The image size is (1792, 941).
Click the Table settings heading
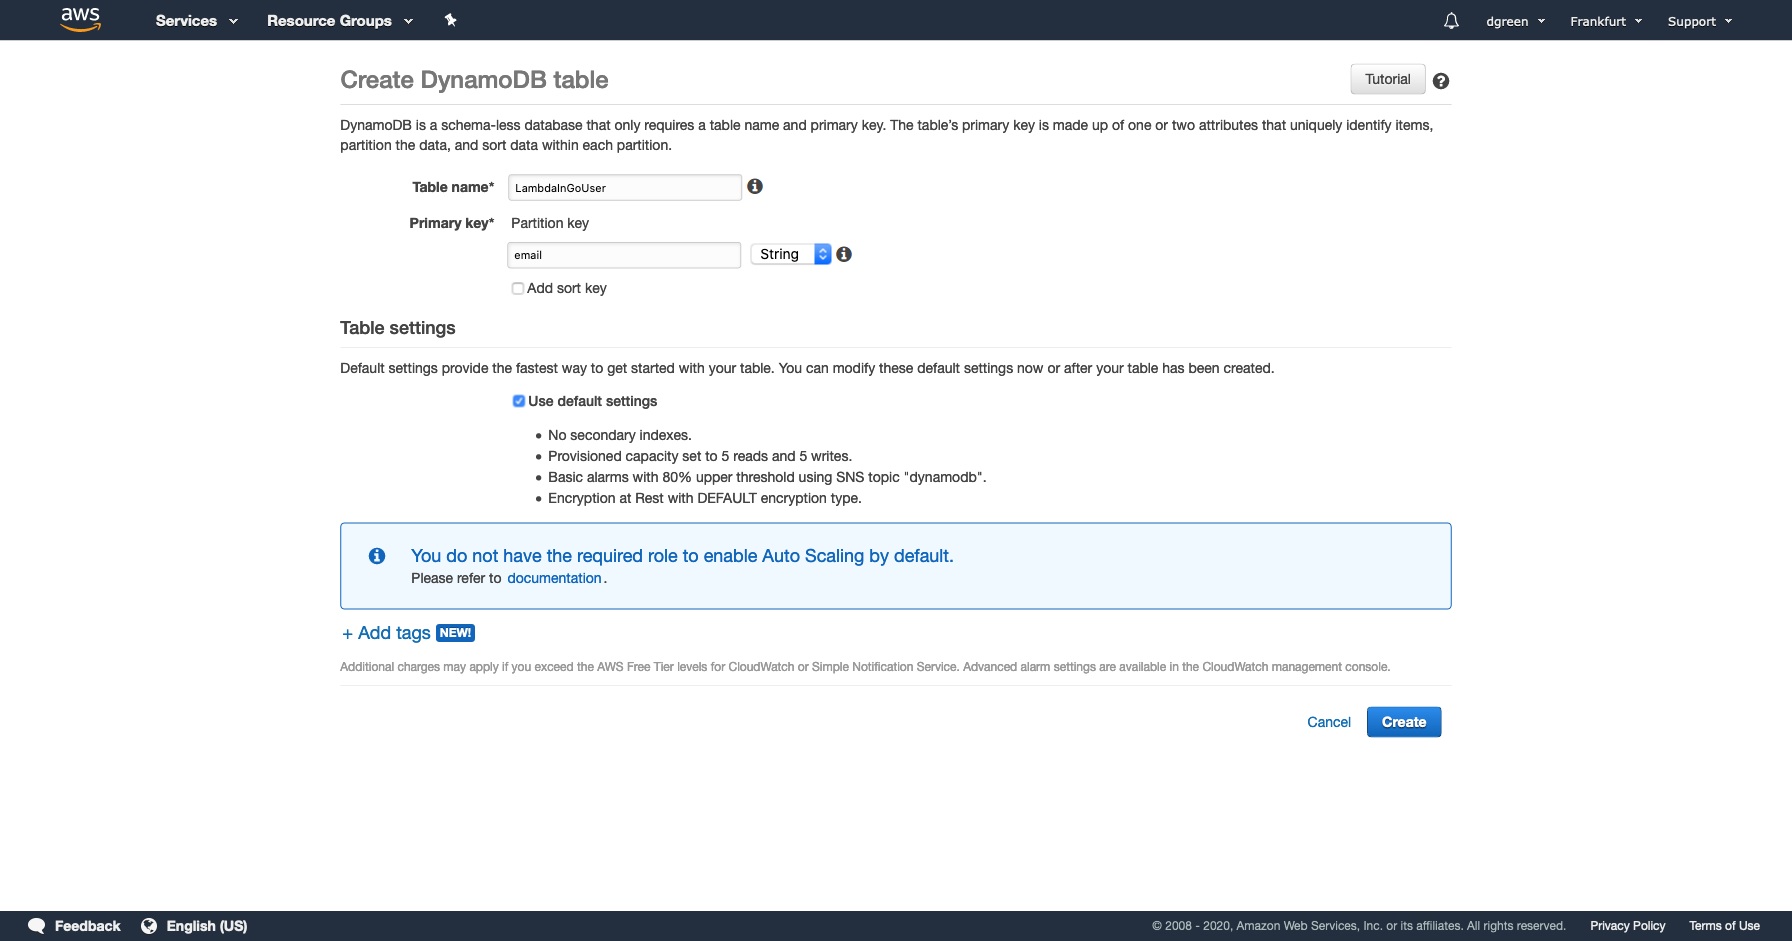pyautogui.click(x=398, y=328)
